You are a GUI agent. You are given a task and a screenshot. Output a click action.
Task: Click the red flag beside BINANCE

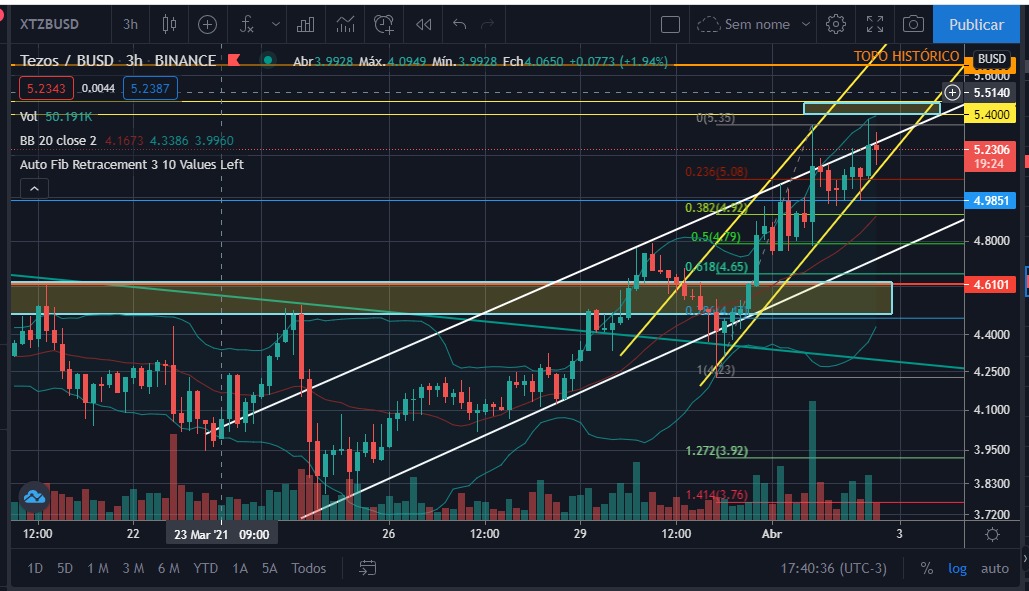(x=234, y=60)
